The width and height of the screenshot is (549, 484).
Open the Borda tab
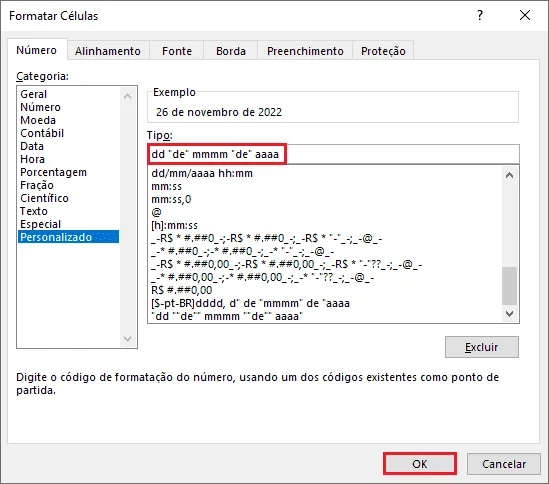coord(231,51)
